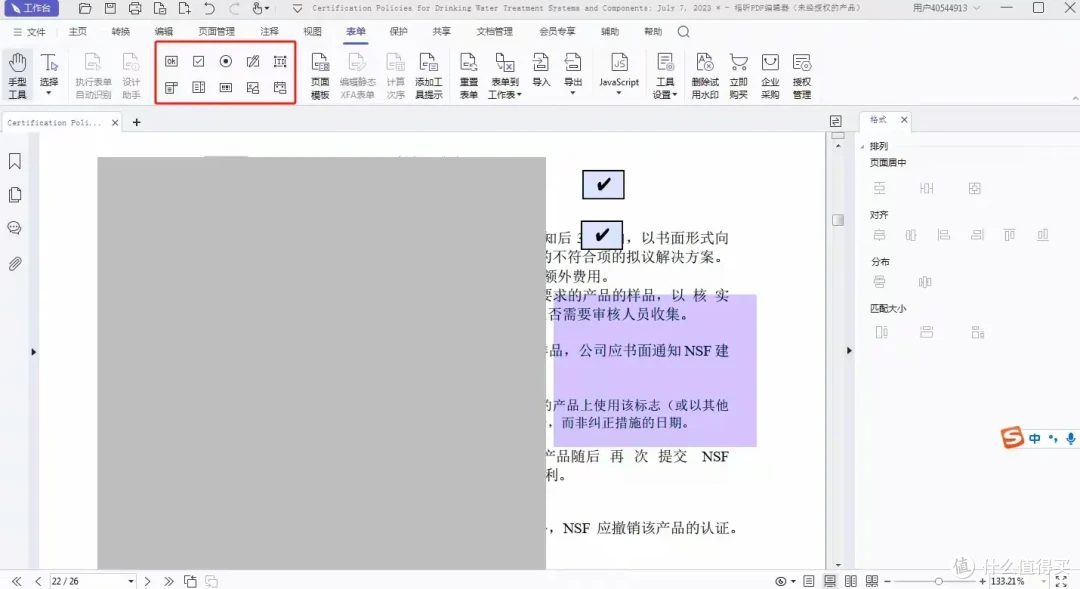Viewport: 1080px width, 589px height.
Task: Click the zoom slider handle in status bar
Action: [938, 581]
